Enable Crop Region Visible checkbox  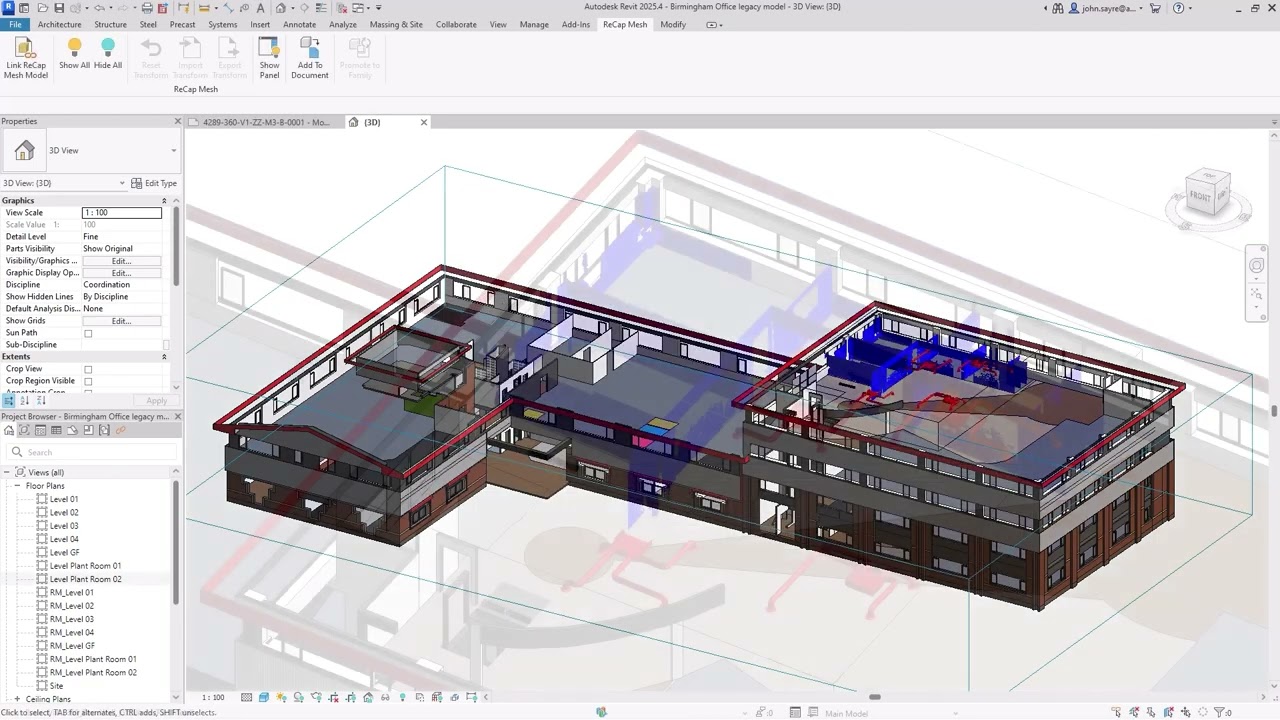click(88, 381)
